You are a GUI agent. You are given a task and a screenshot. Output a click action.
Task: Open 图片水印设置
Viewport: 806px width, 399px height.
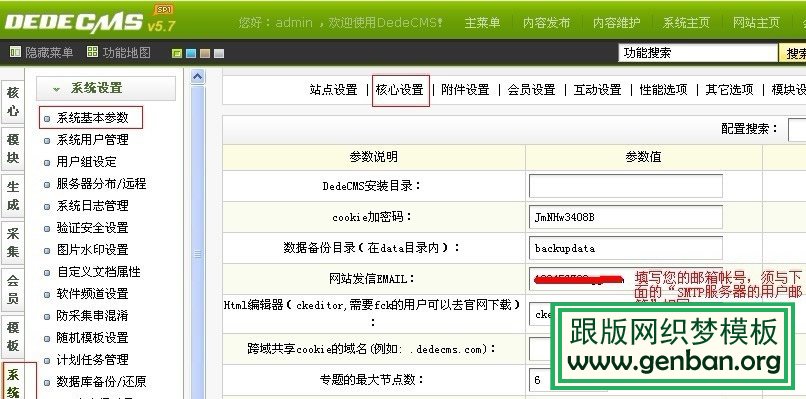coord(93,250)
